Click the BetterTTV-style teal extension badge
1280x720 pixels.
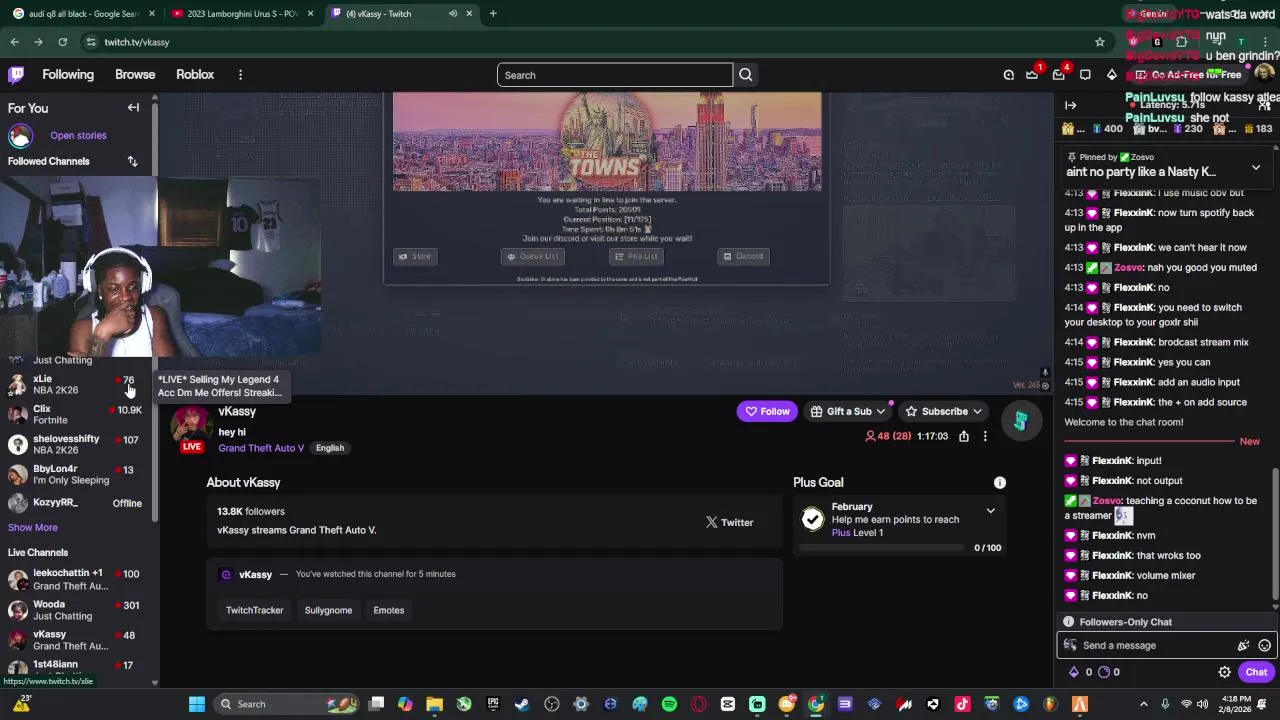[x=1020, y=421]
